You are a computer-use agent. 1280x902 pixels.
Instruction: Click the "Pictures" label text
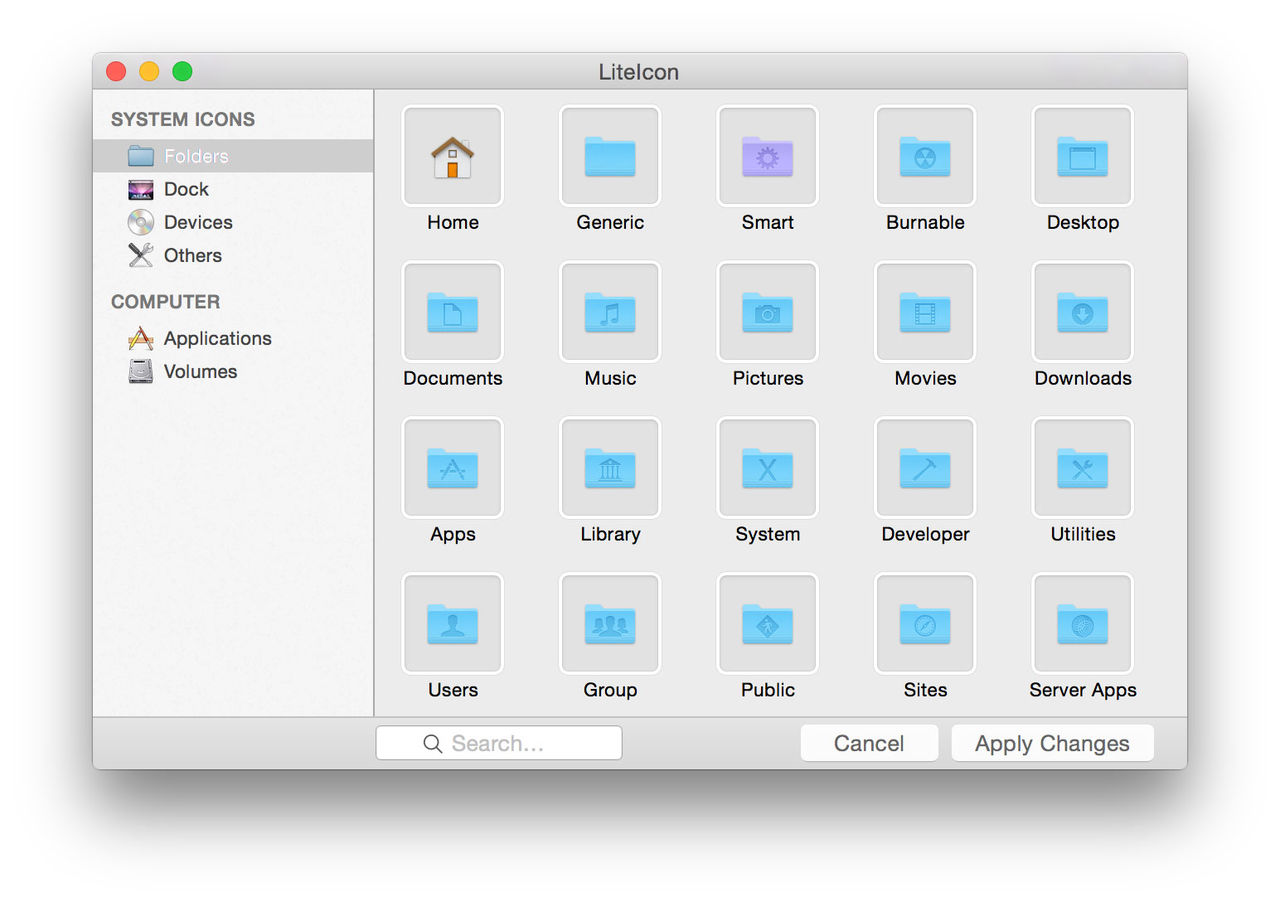pos(768,378)
